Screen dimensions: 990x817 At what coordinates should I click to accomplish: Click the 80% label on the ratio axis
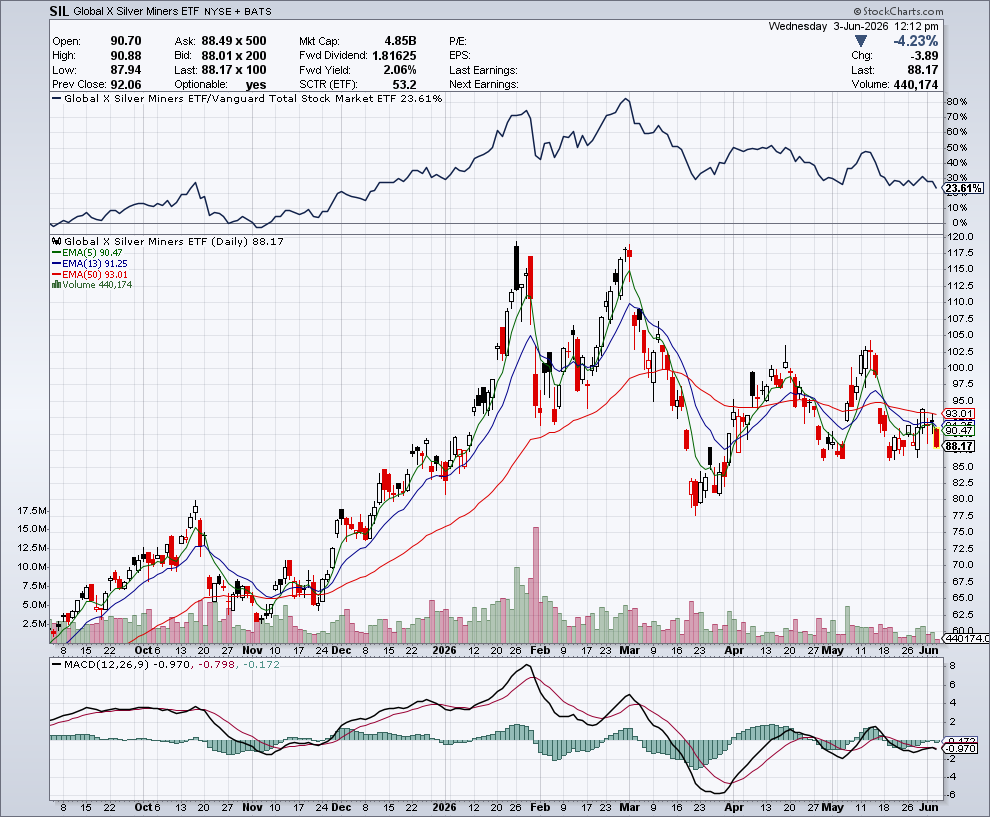(x=958, y=102)
